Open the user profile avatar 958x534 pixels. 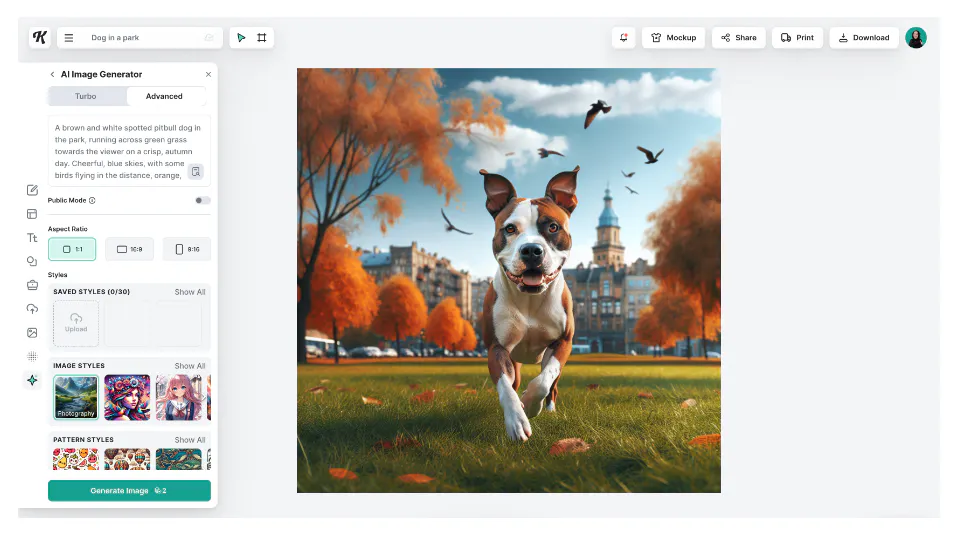(915, 38)
